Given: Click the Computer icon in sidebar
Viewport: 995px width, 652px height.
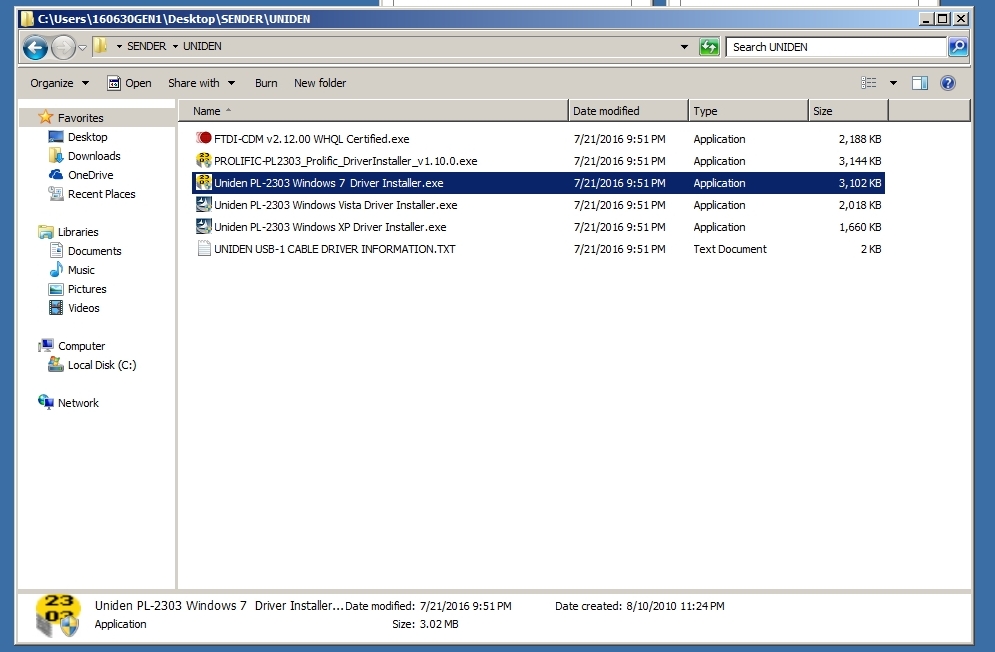Looking at the screenshot, I should pyautogui.click(x=46, y=346).
